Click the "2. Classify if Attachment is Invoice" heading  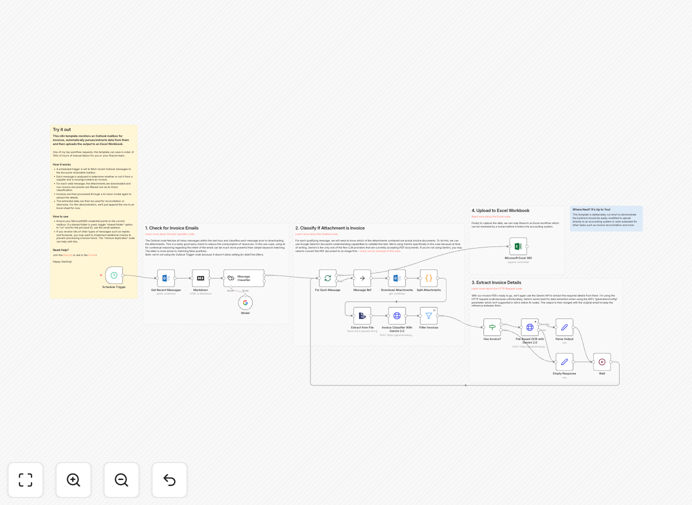pyautogui.click(x=330, y=228)
